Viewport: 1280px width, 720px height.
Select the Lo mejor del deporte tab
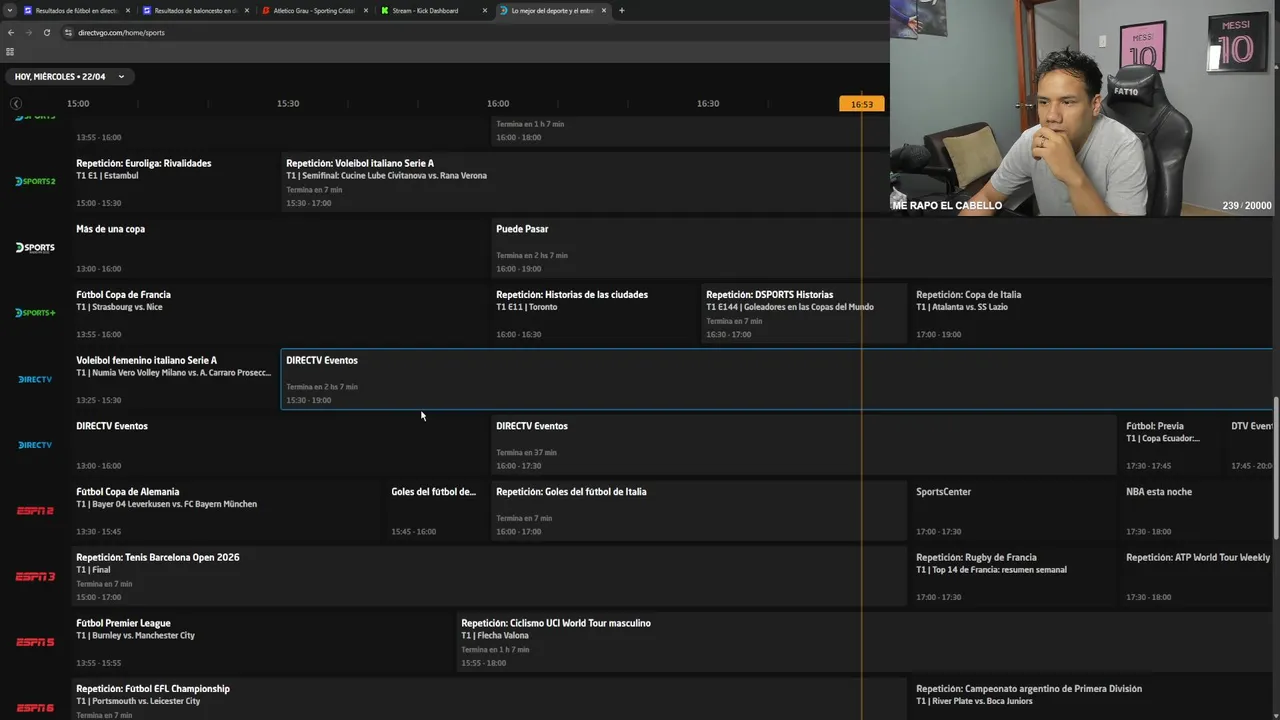pyautogui.click(x=553, y=11)
